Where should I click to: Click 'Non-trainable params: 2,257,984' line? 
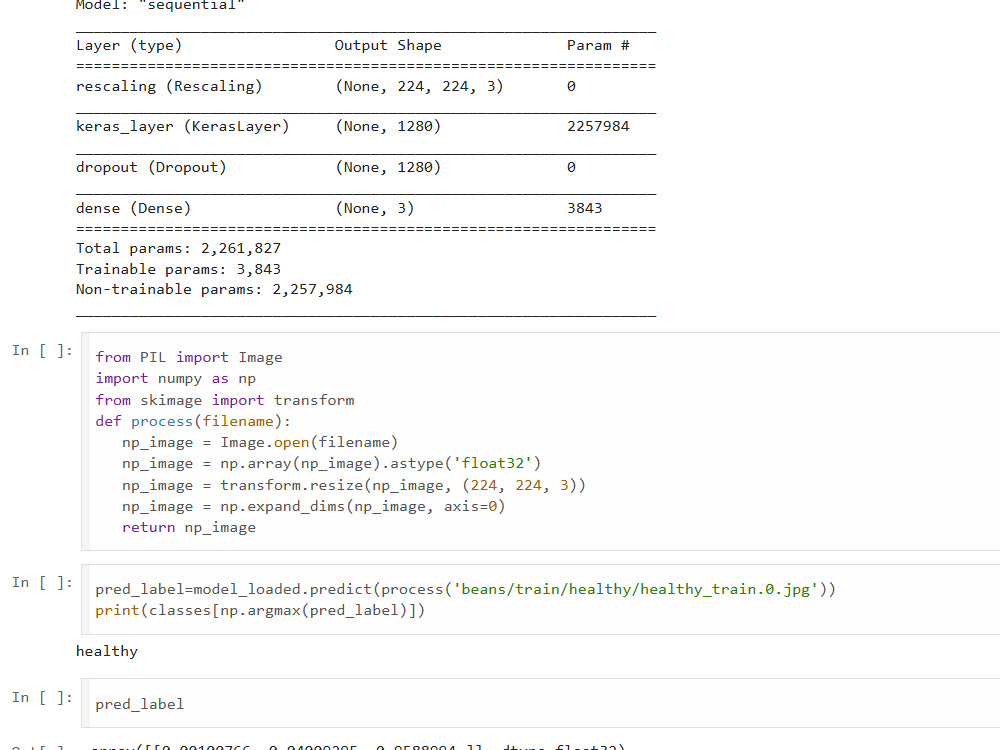pyautogui.click(x=214, y=290)
